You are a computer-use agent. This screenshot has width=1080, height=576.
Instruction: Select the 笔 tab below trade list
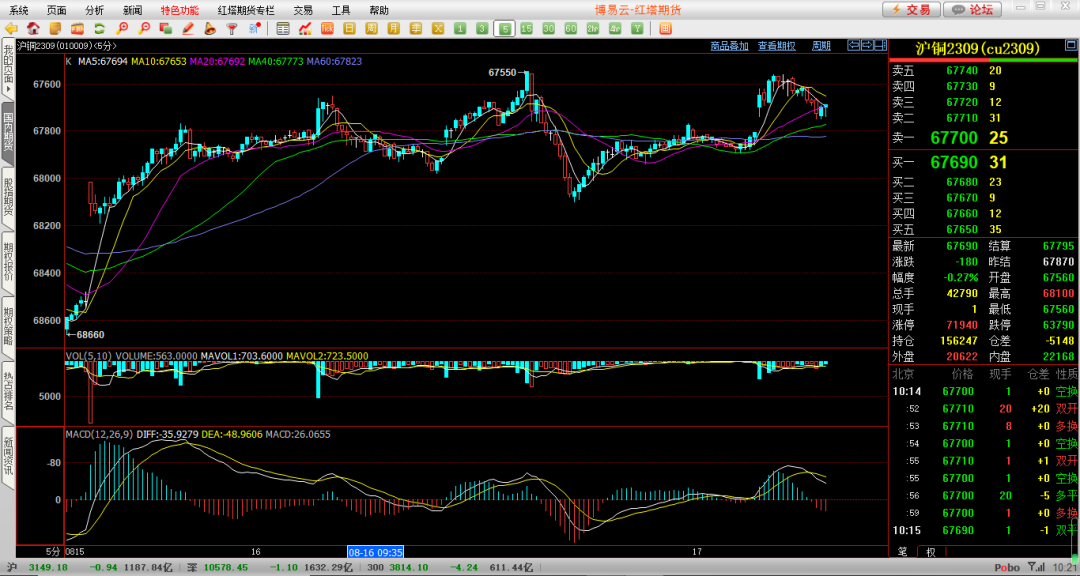pyautogui.click(x=902, y=552)
